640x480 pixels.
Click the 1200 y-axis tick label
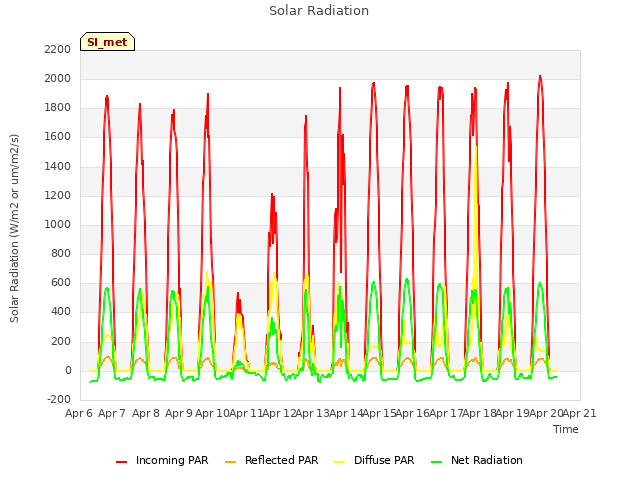[58, 195]
